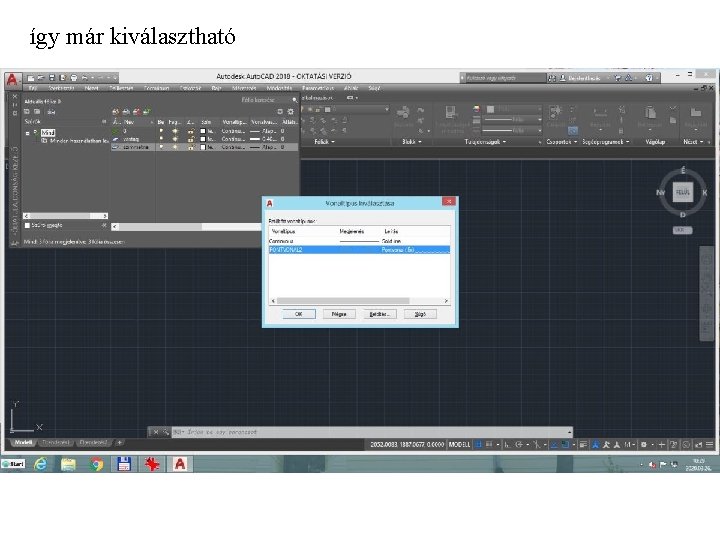This screenshot has height=540, width=720.
Task: Click the New Group Filter icon
Action: (x=37, y=112)
